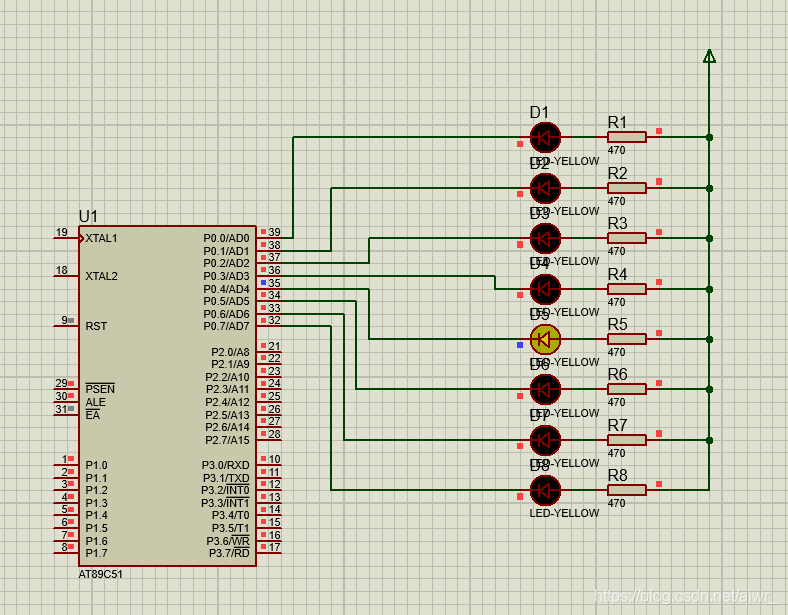Click the P0.0/AD0 pin label

click(x=226, y=238)
